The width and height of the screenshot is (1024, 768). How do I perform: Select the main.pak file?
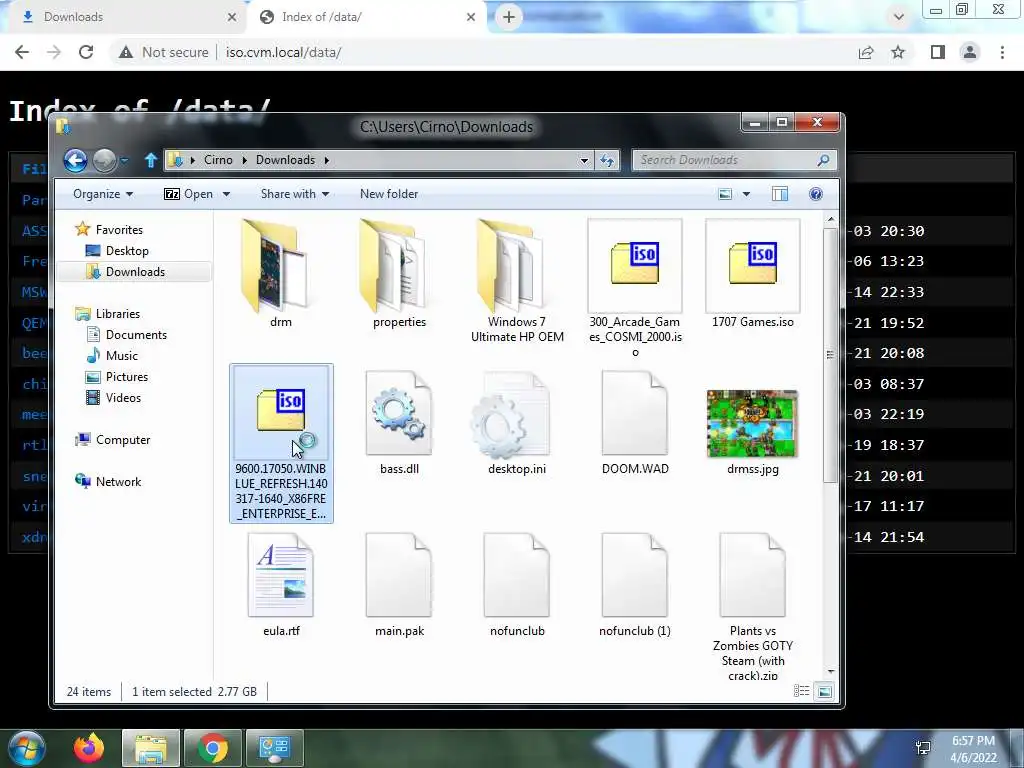click(x=399, y=585)
